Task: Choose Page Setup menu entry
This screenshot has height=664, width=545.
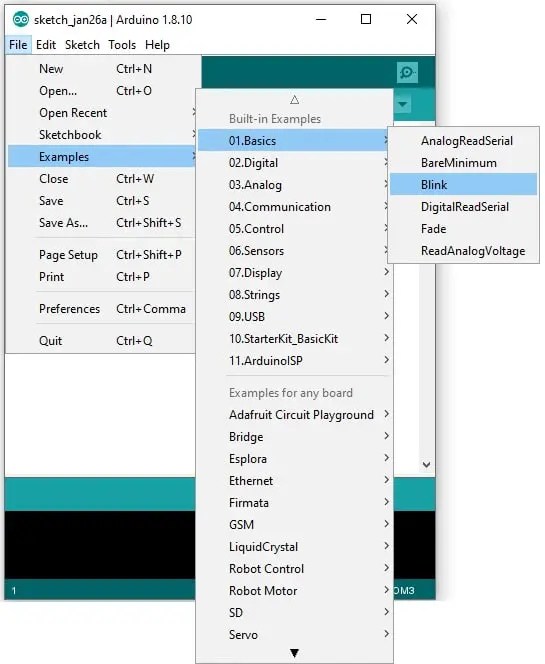Action: [x=102, y=255]
